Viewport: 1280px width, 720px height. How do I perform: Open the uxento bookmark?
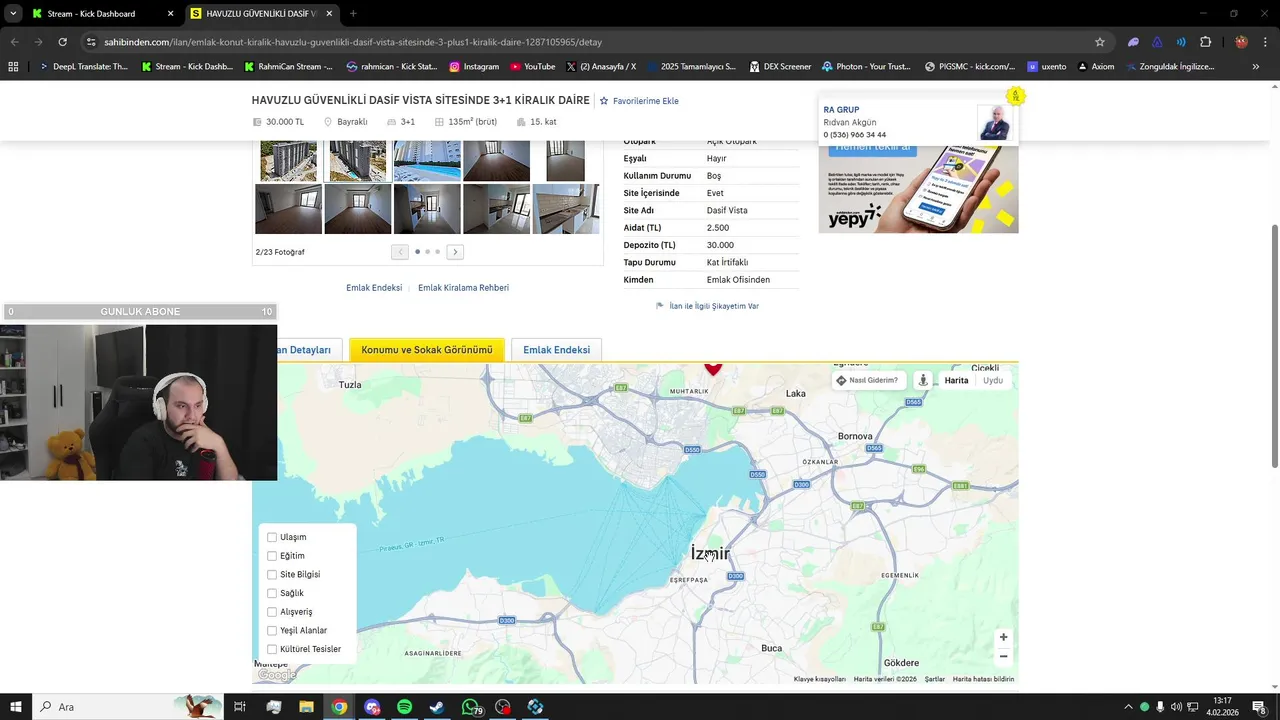click(1046, 67)
